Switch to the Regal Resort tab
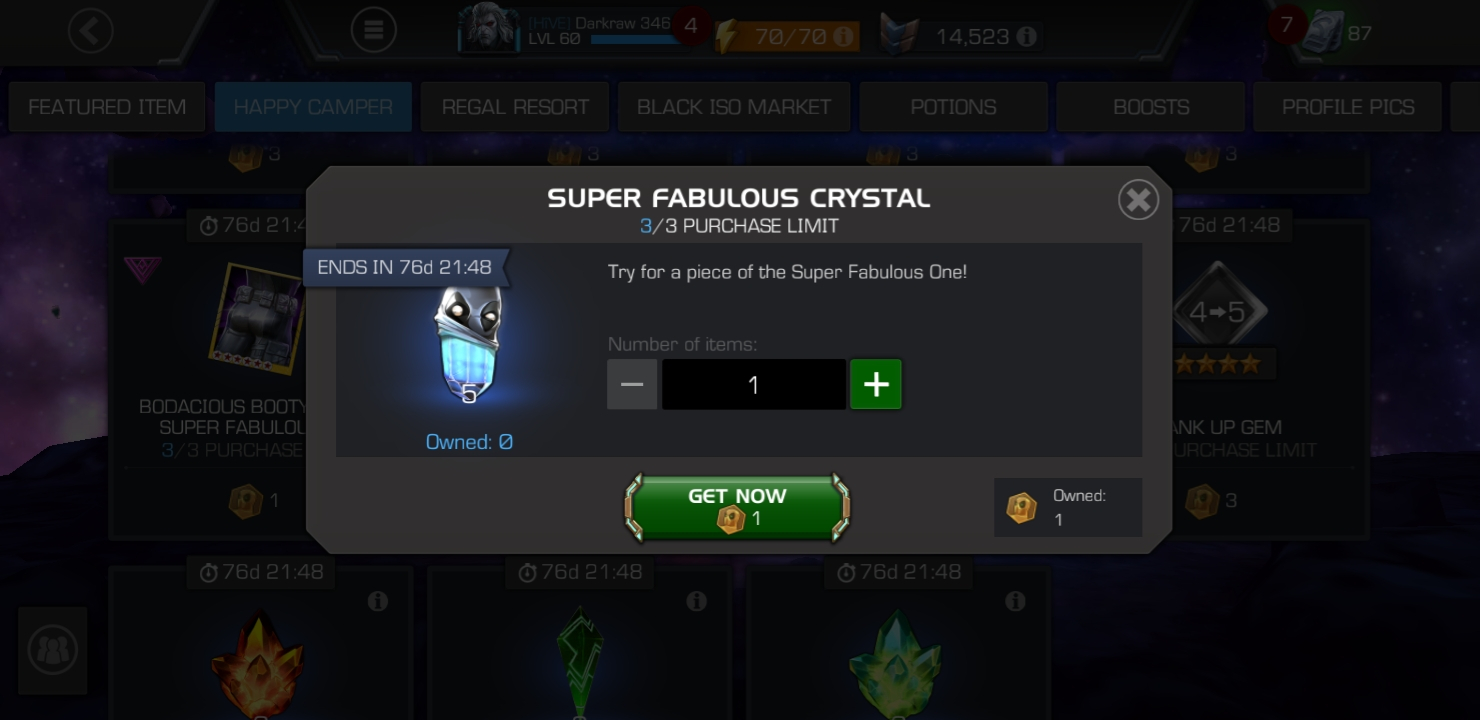 (x=515, y=107)
